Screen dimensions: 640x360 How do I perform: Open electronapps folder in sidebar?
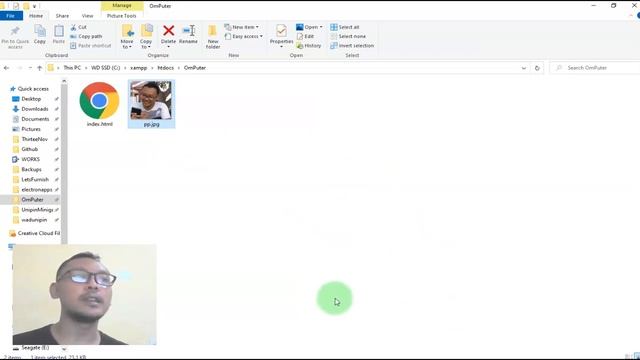coord(37,190)
